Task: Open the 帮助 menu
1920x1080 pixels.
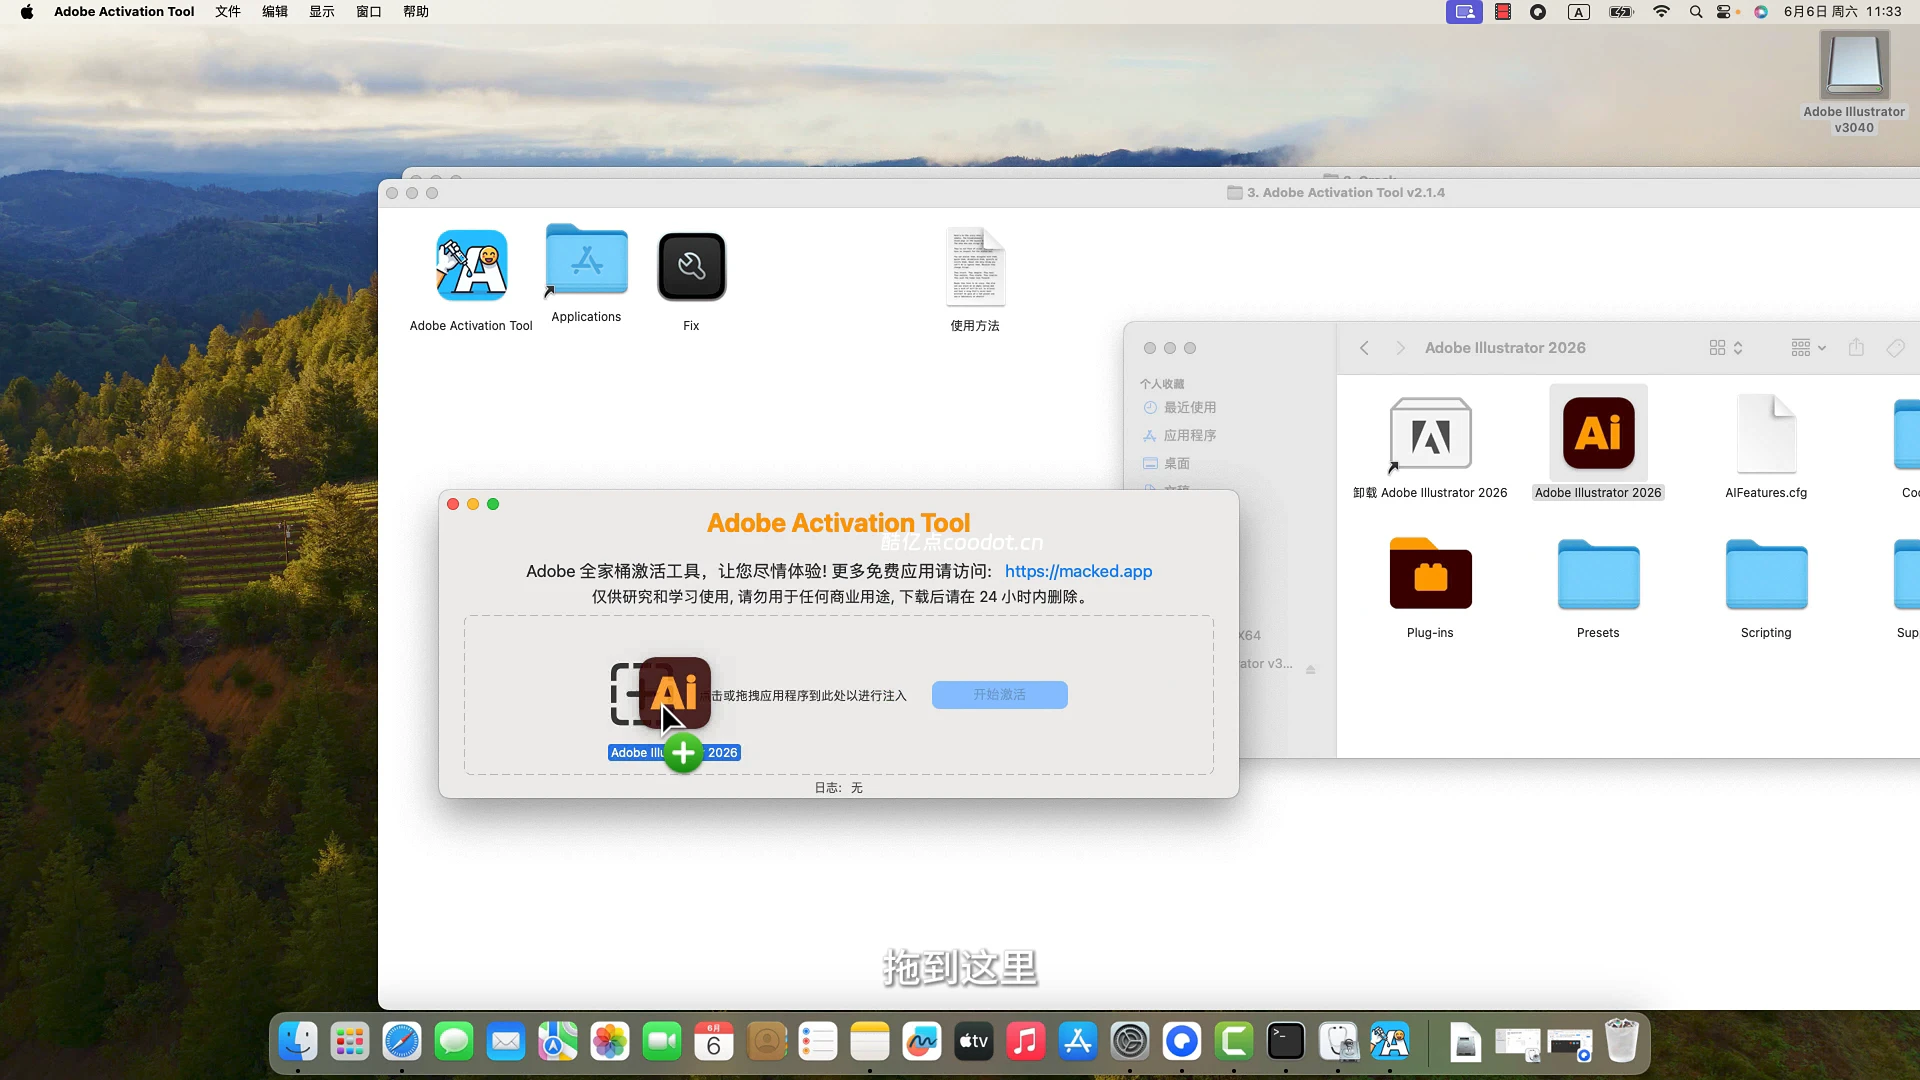Action: 416,11
